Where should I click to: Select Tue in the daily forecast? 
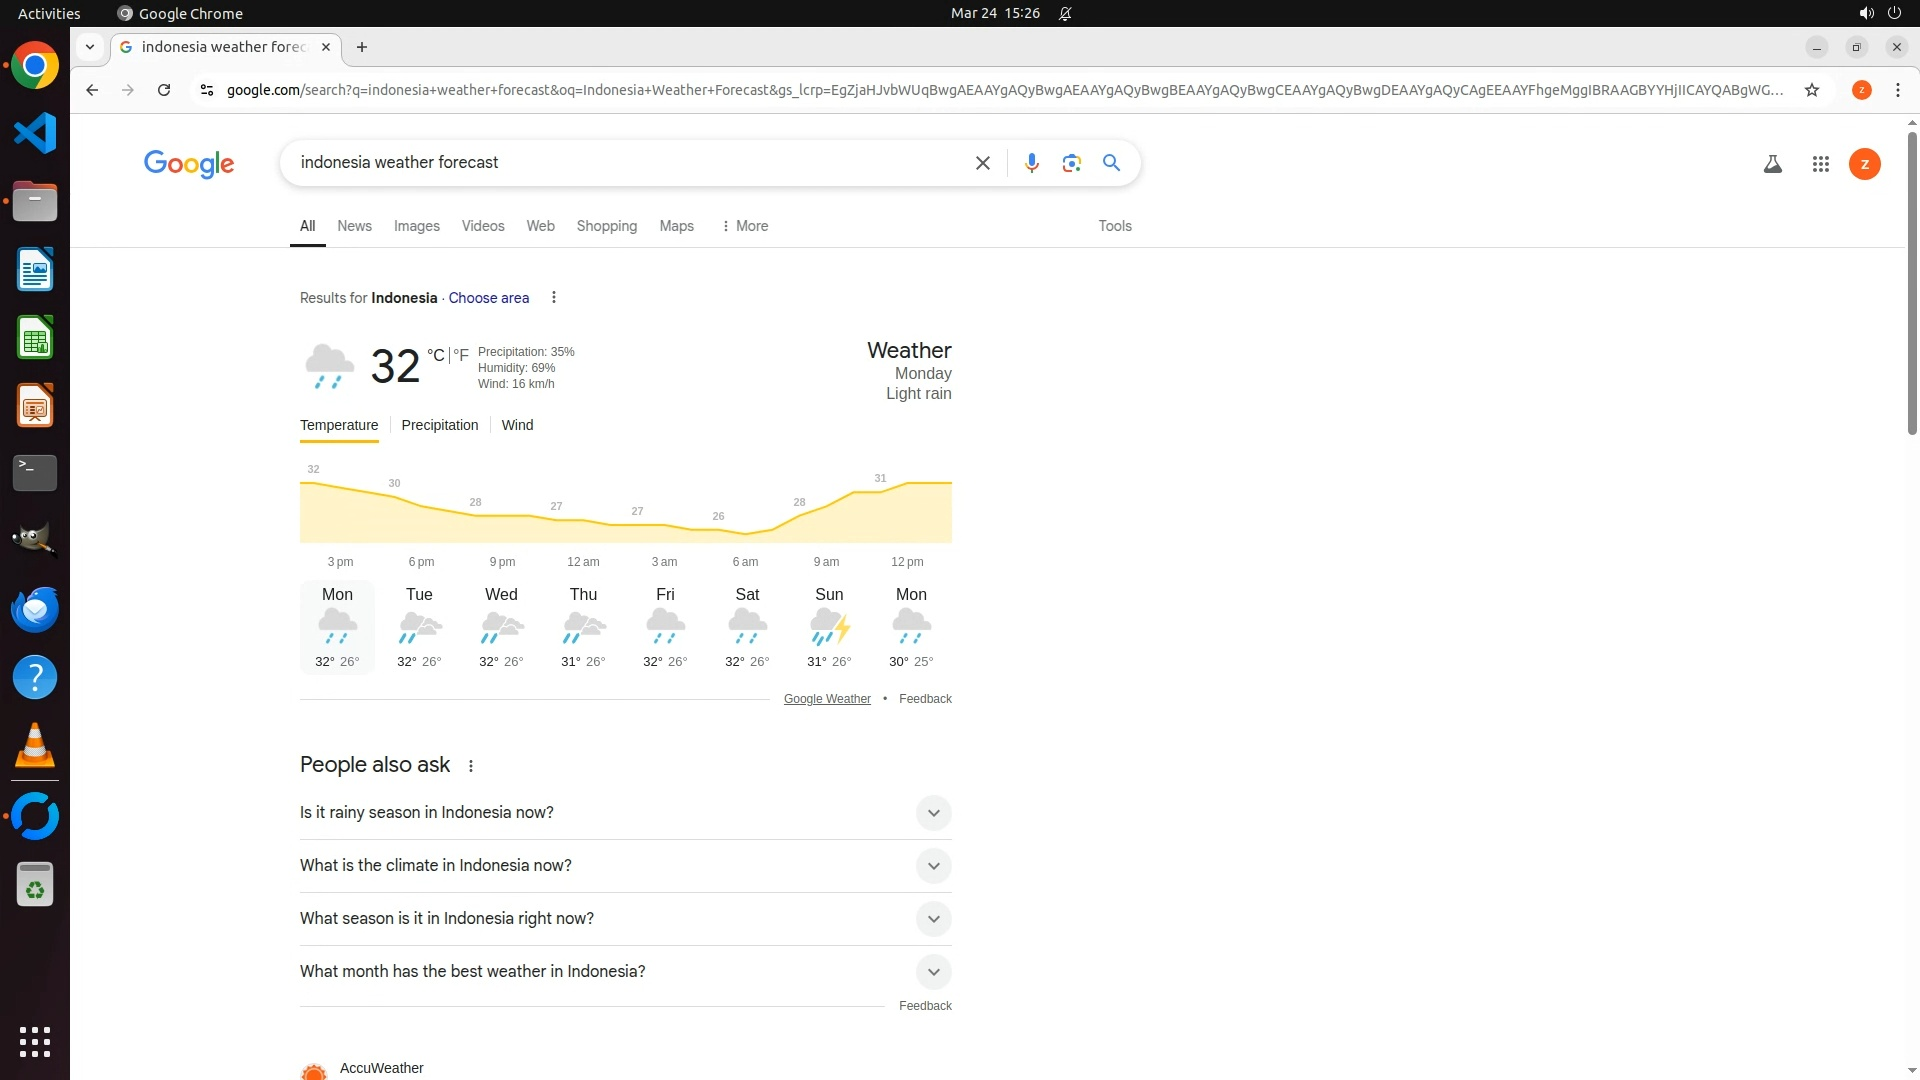[x=419, y=626]
